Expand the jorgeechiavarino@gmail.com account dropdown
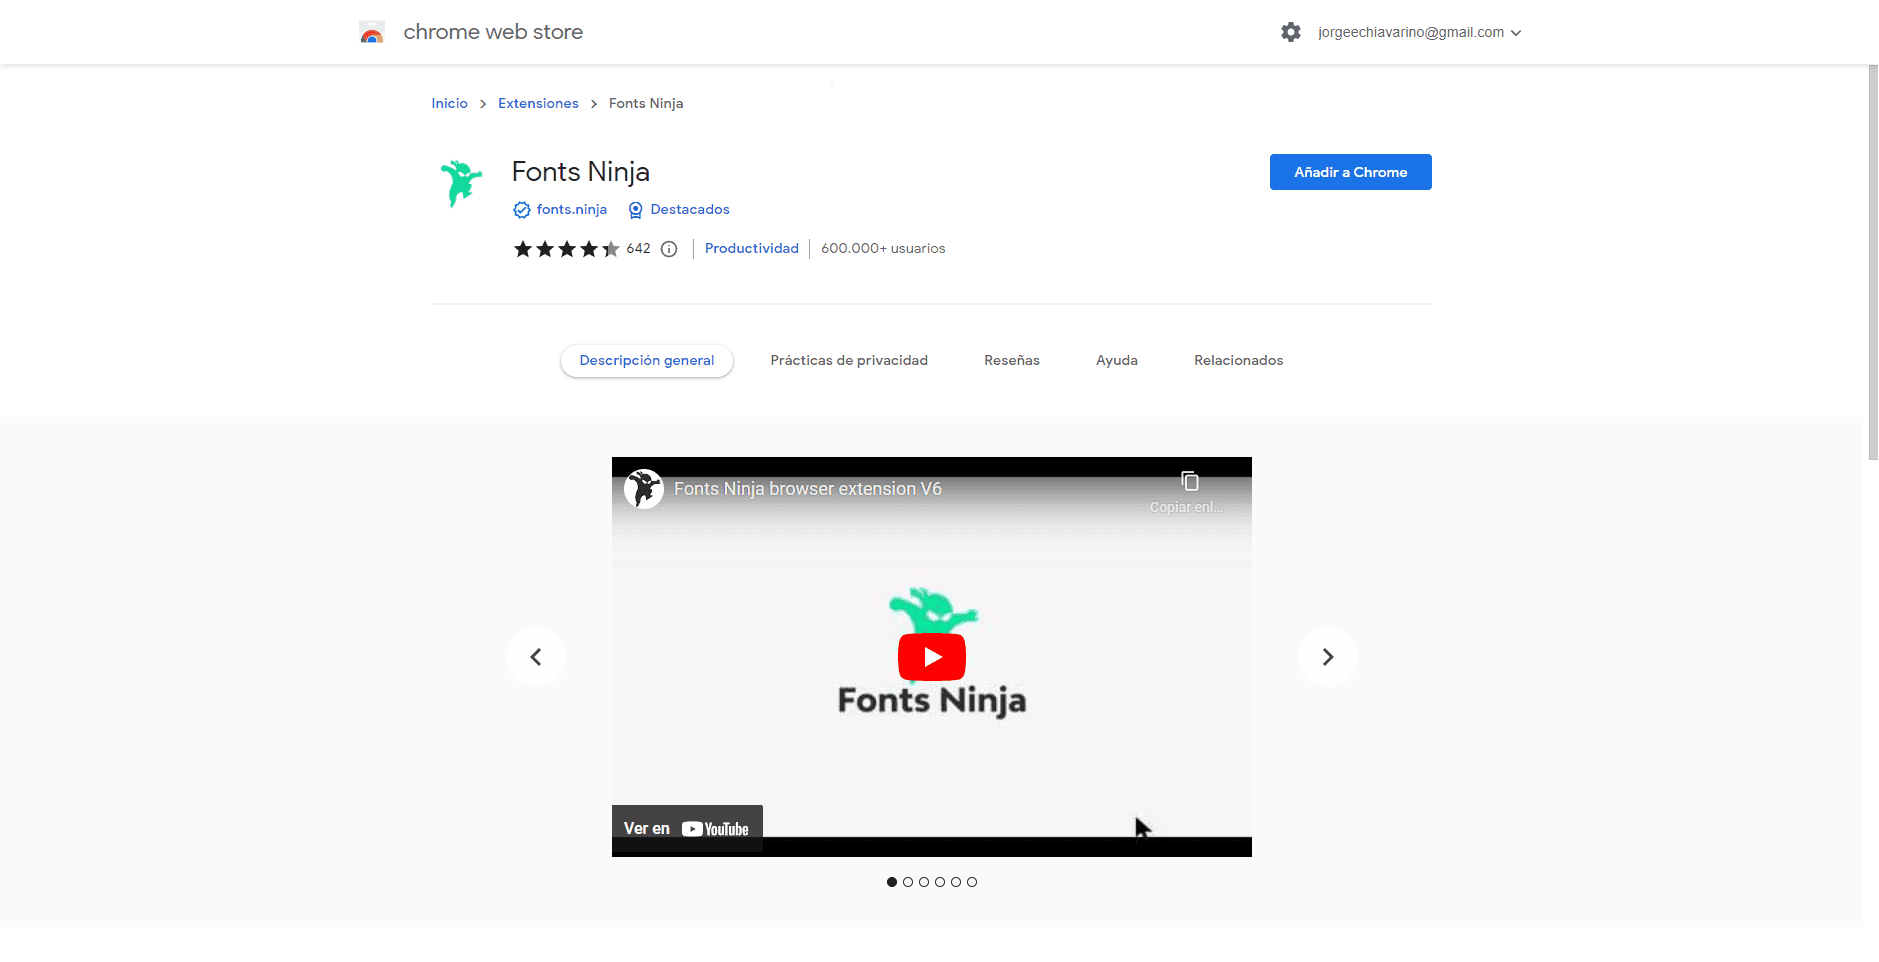 point(1419,32)
